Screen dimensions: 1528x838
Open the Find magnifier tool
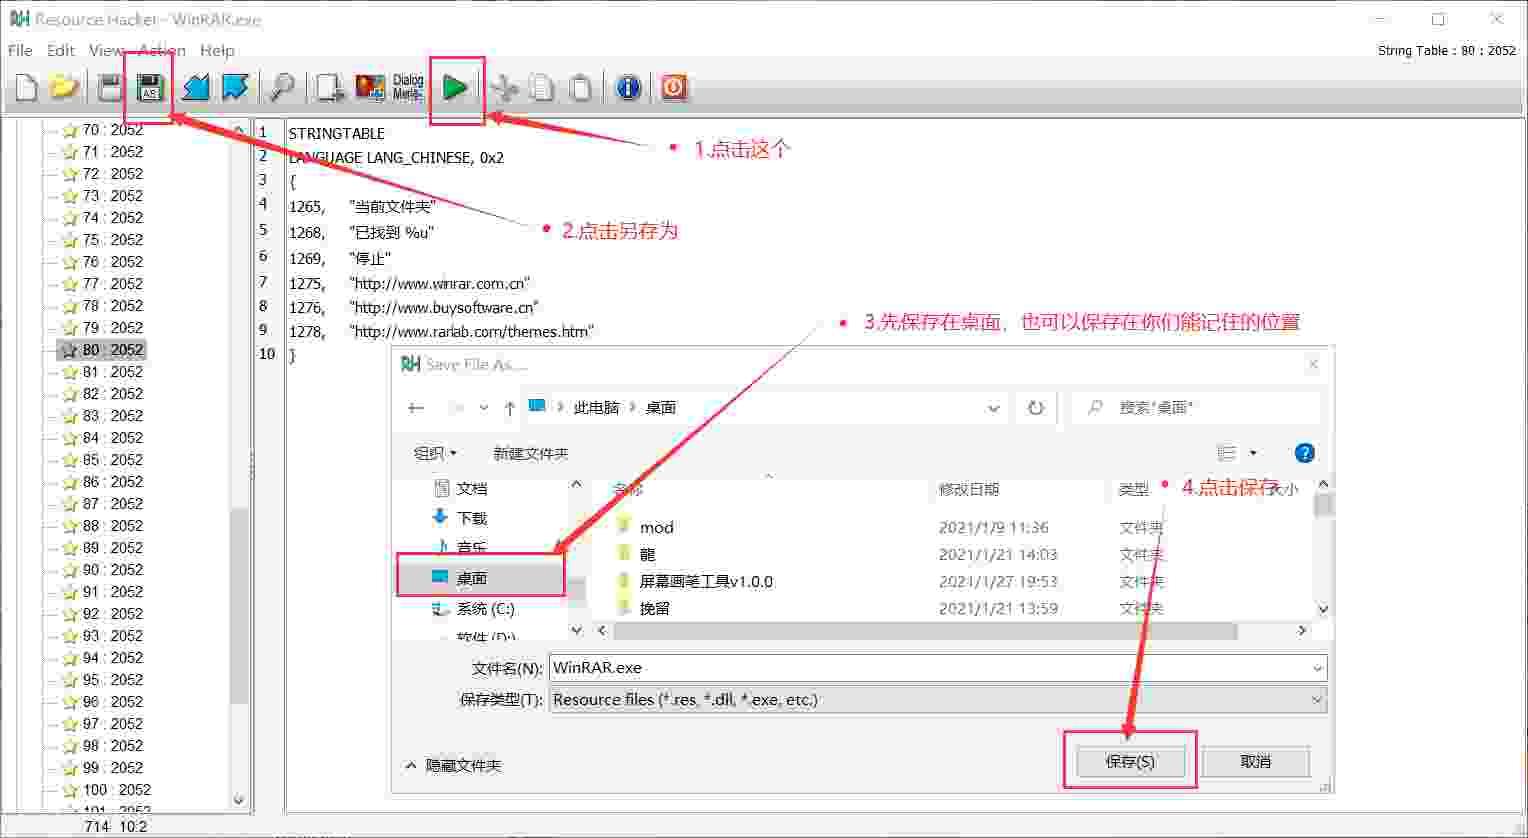point(283,88)
